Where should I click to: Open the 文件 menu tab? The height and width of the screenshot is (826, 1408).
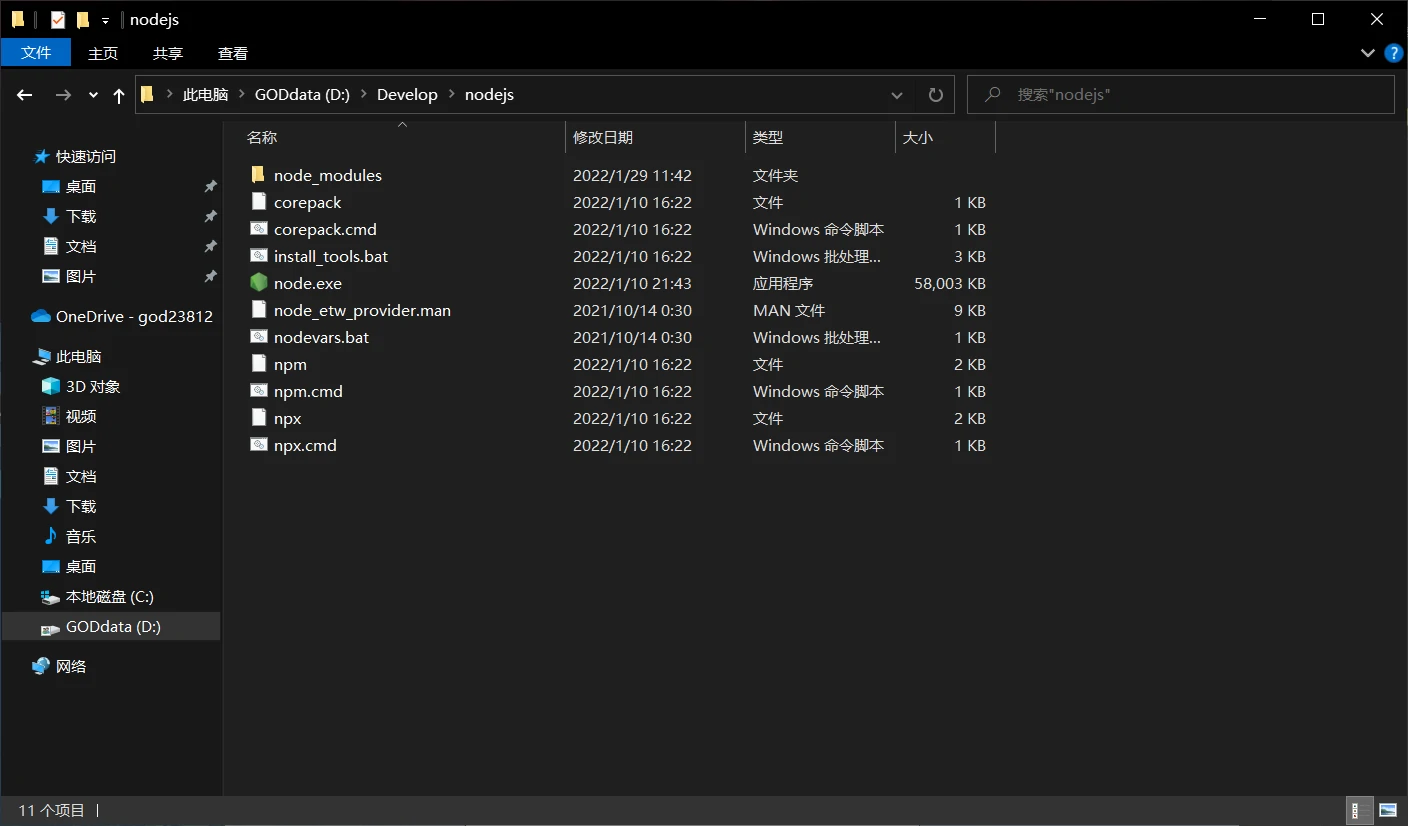(x=36, y=53)
